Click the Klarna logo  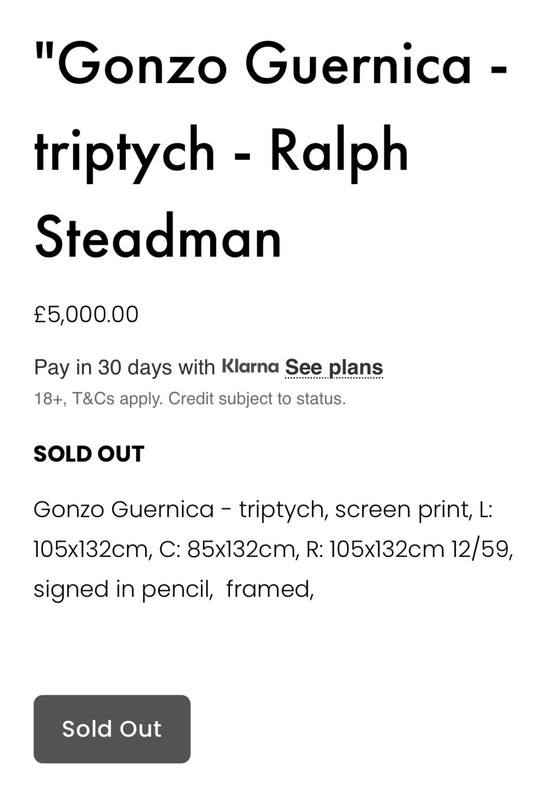pos(250,366)
